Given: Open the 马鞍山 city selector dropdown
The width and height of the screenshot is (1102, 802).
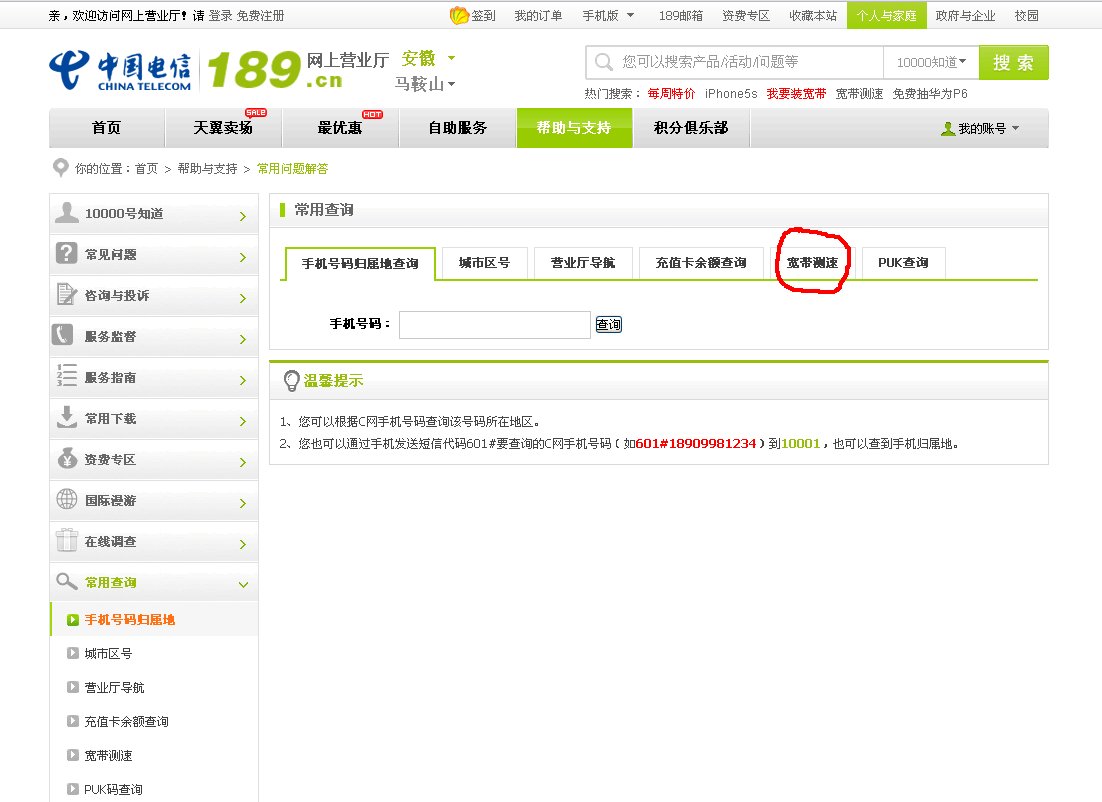Looking at the screenshot, I should click(x=424, y=84).
